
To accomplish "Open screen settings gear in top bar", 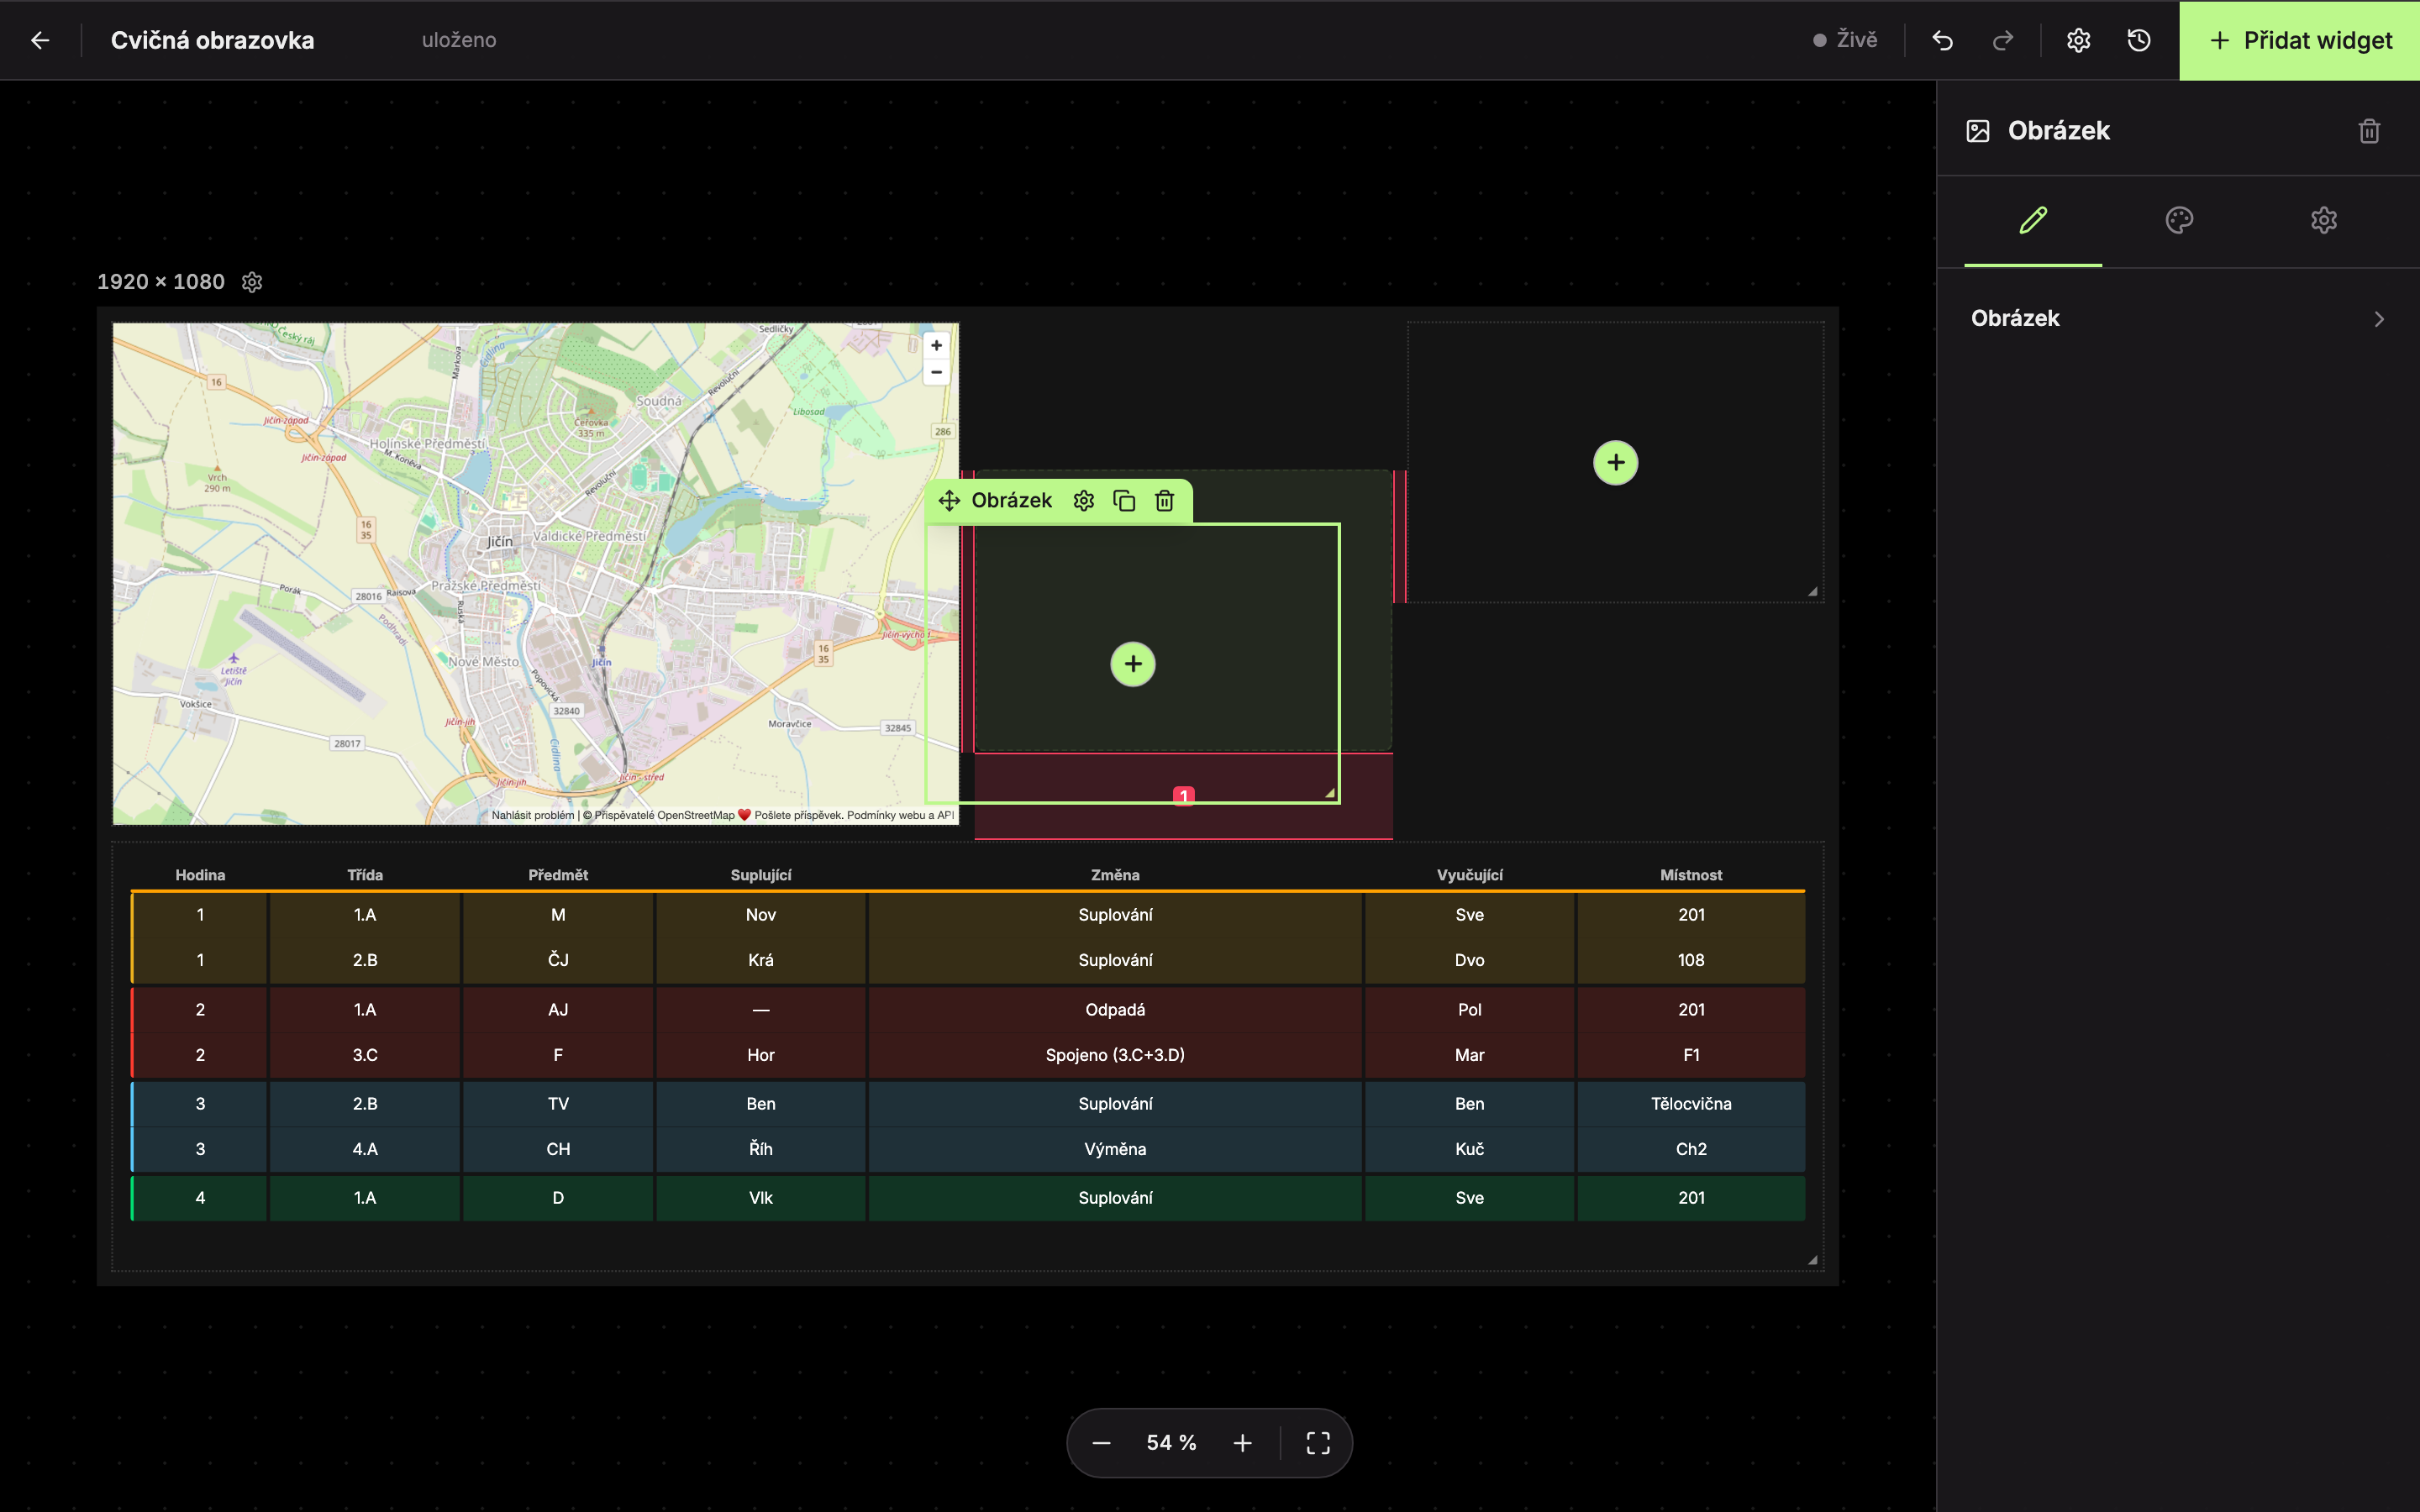I will point(2078,40).
